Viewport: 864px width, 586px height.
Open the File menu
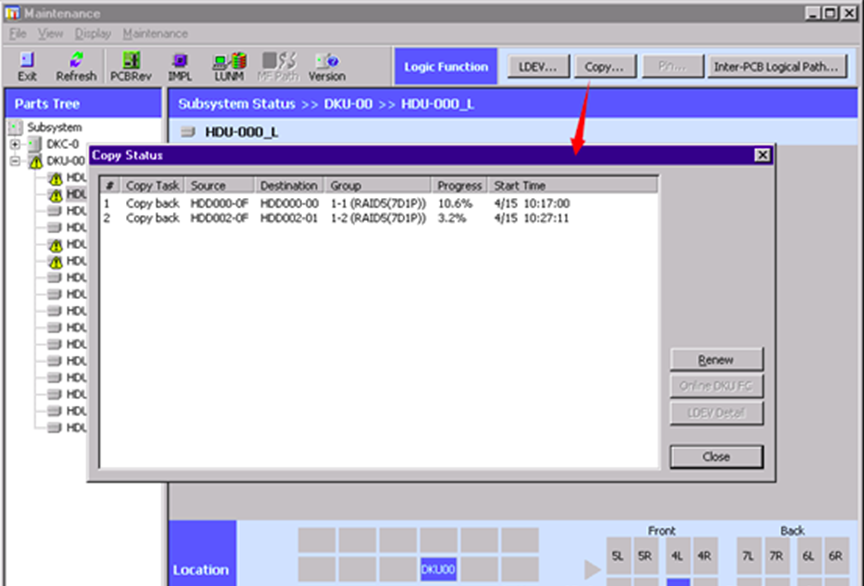click(x=18, y=33)
